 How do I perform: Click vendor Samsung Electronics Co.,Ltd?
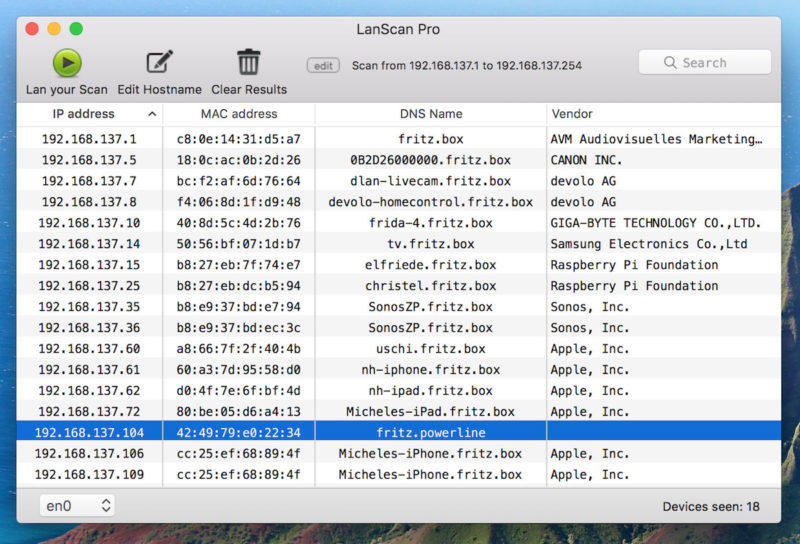pyautogui.click(x=649, y=244)
